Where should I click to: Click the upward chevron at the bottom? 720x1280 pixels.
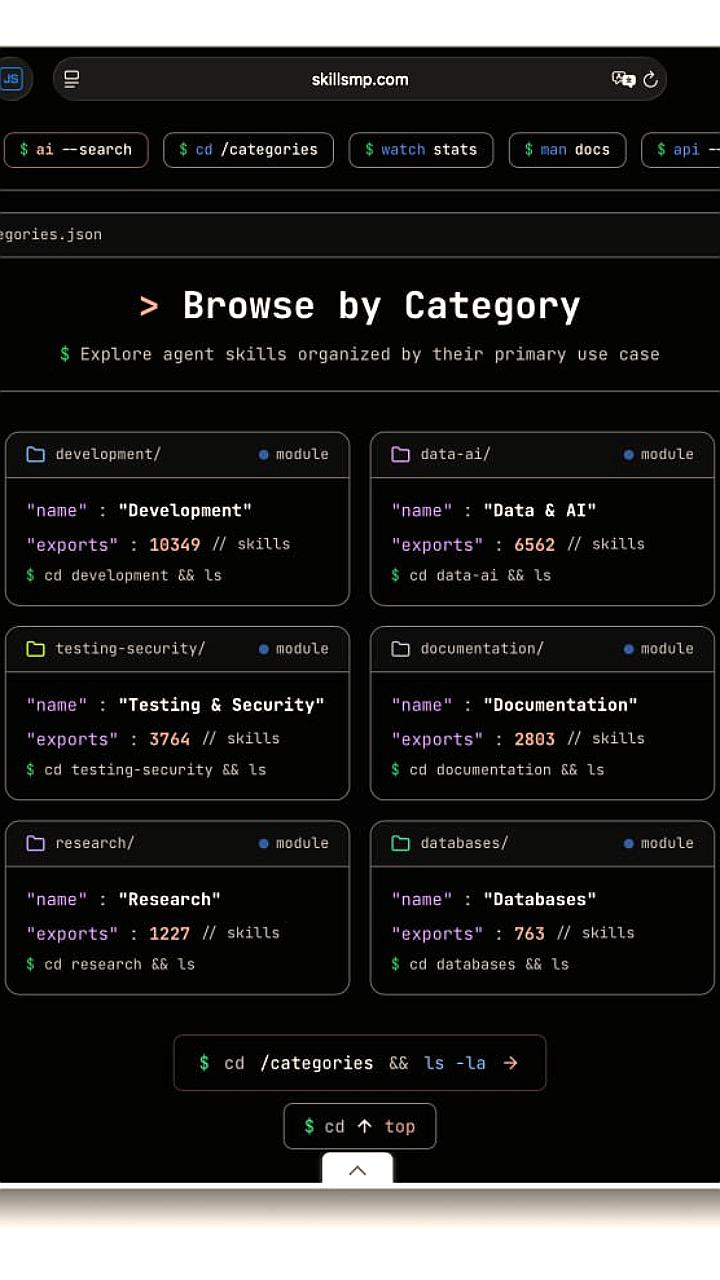pos(357,1170)
